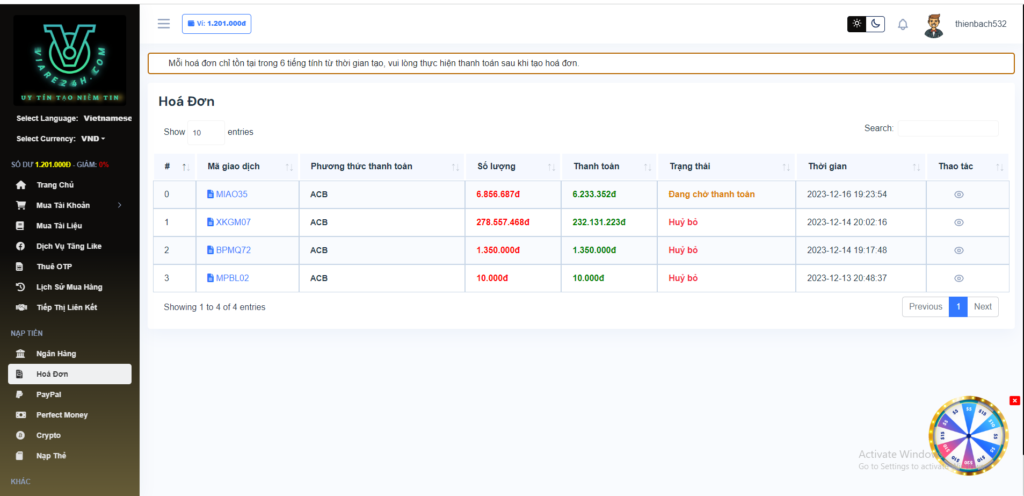
Task: Close the spin wheel widget
Action: click(1014, 400)
